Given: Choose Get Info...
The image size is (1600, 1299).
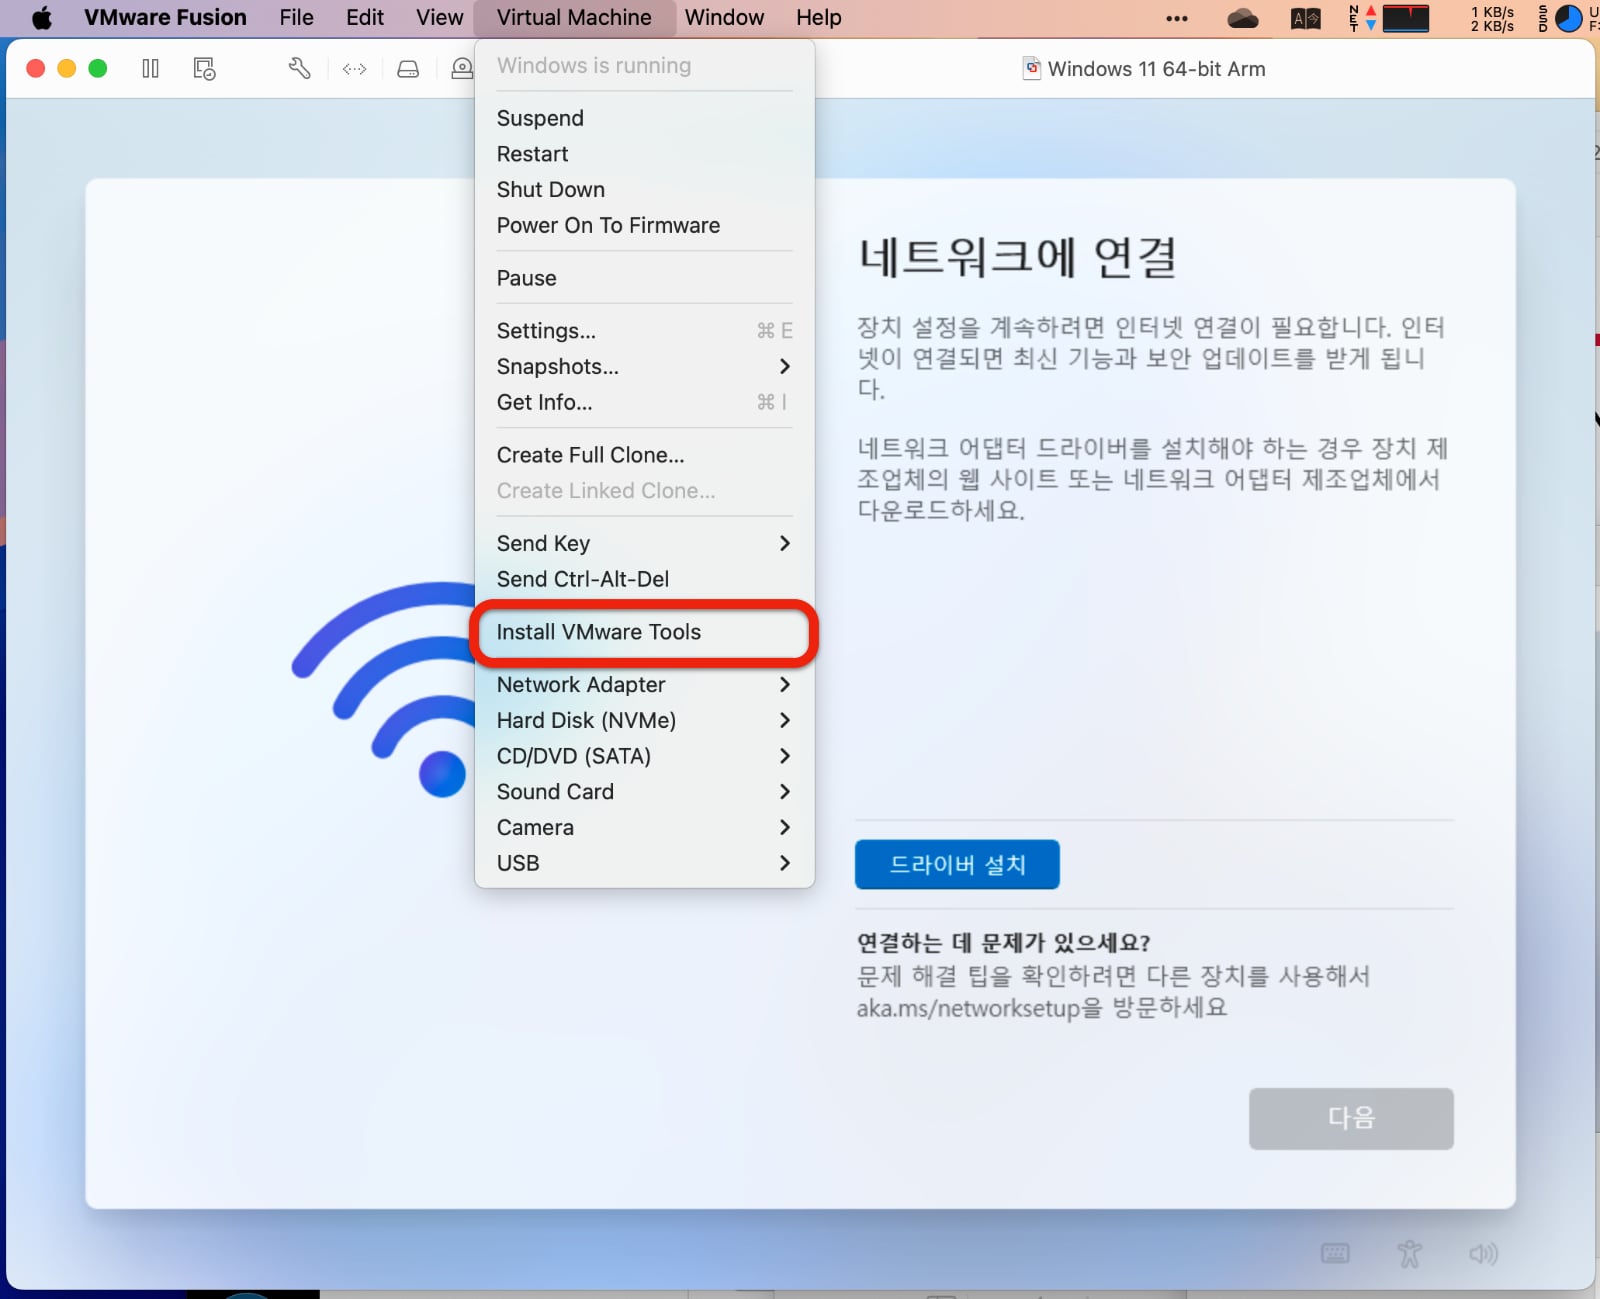Looking at the screenshot, I should [644, 402].
